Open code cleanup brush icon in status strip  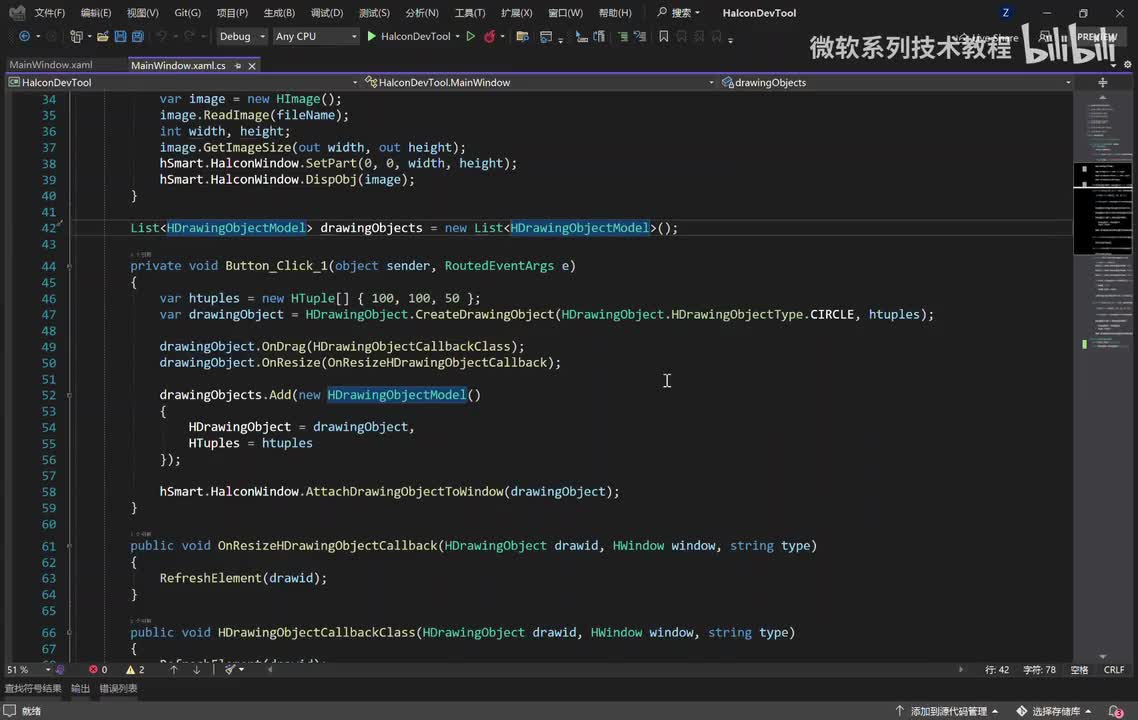point(230,669)
